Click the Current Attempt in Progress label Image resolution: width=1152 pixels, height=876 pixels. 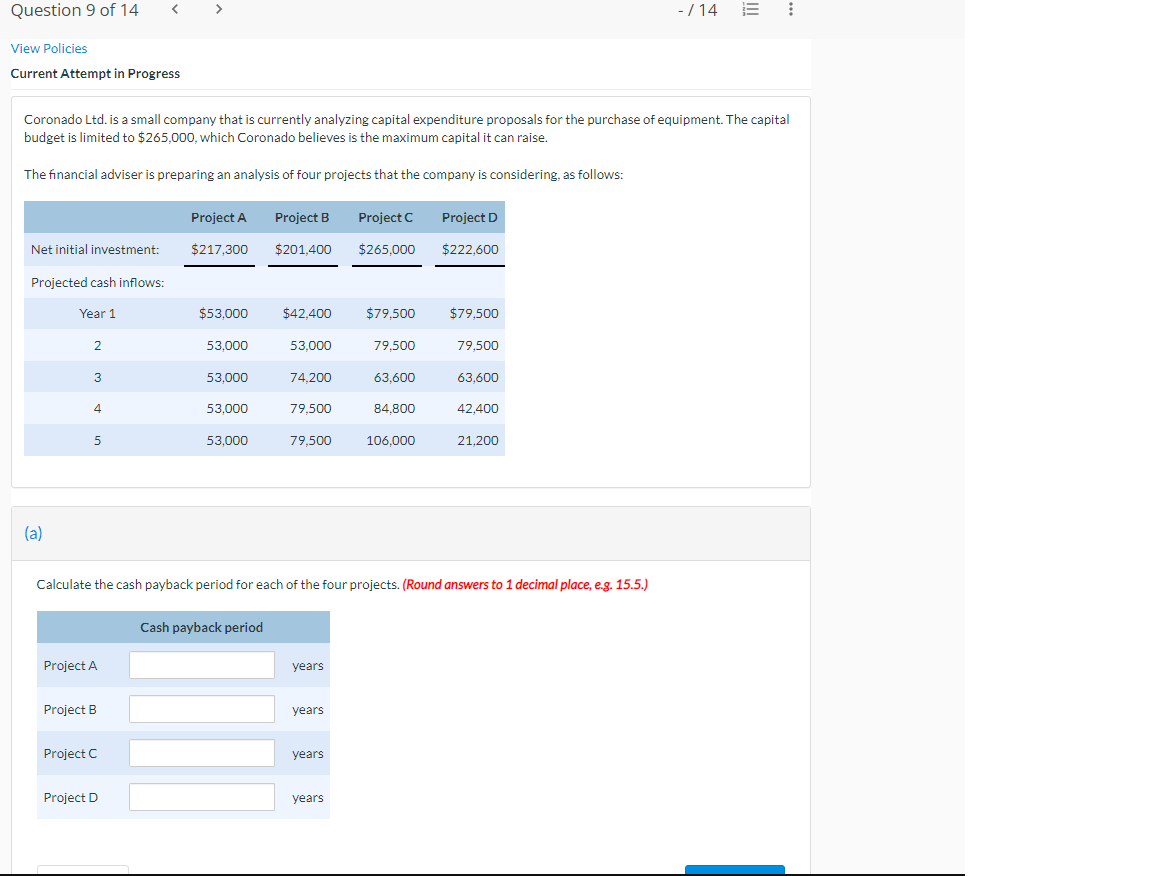point(95,73)
